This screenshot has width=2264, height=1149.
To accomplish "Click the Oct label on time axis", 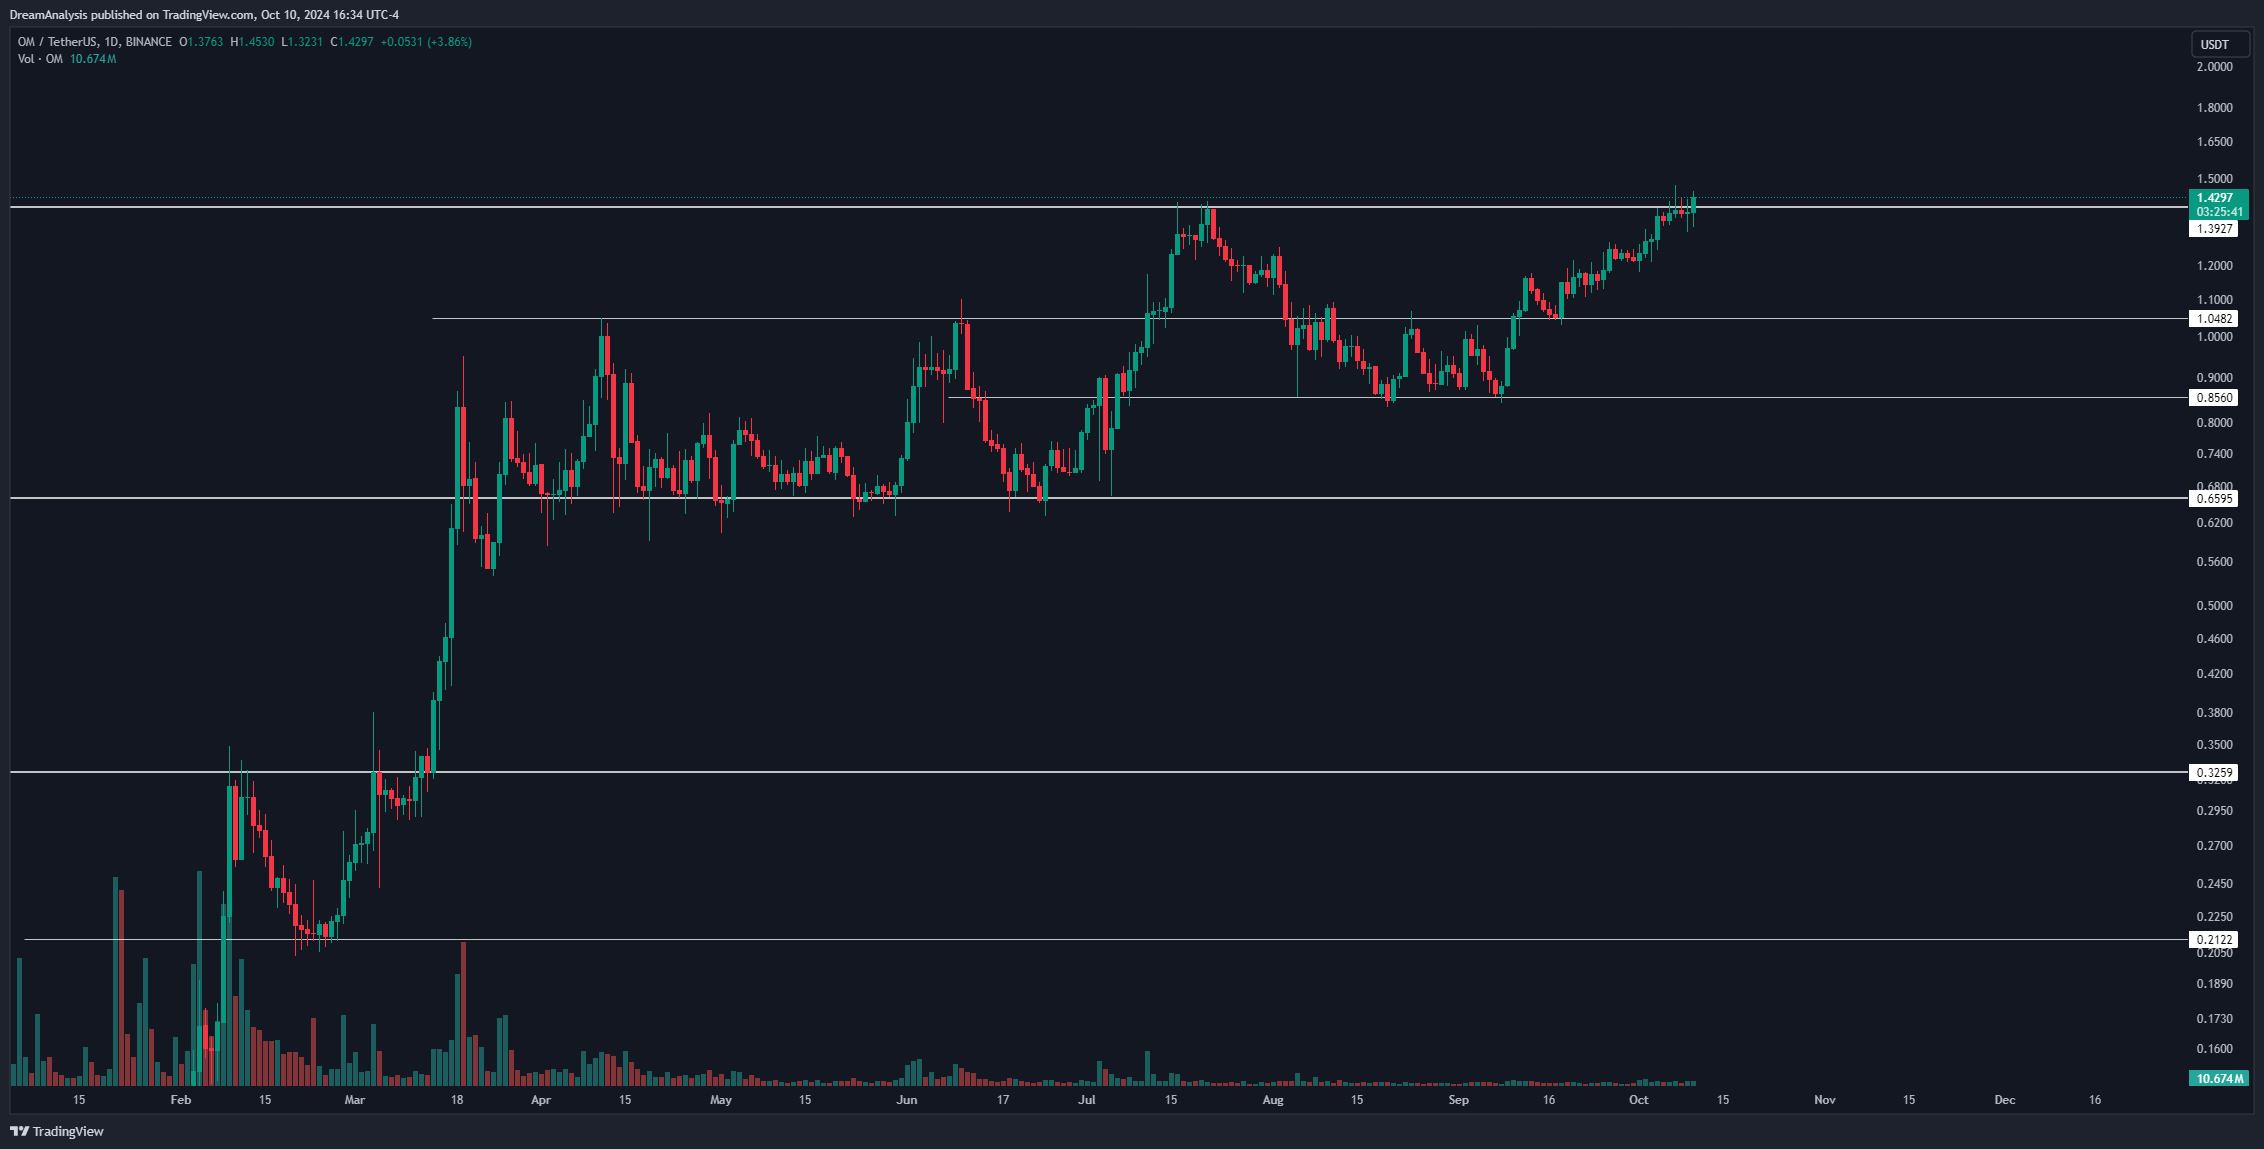I will (1638, 1100).
